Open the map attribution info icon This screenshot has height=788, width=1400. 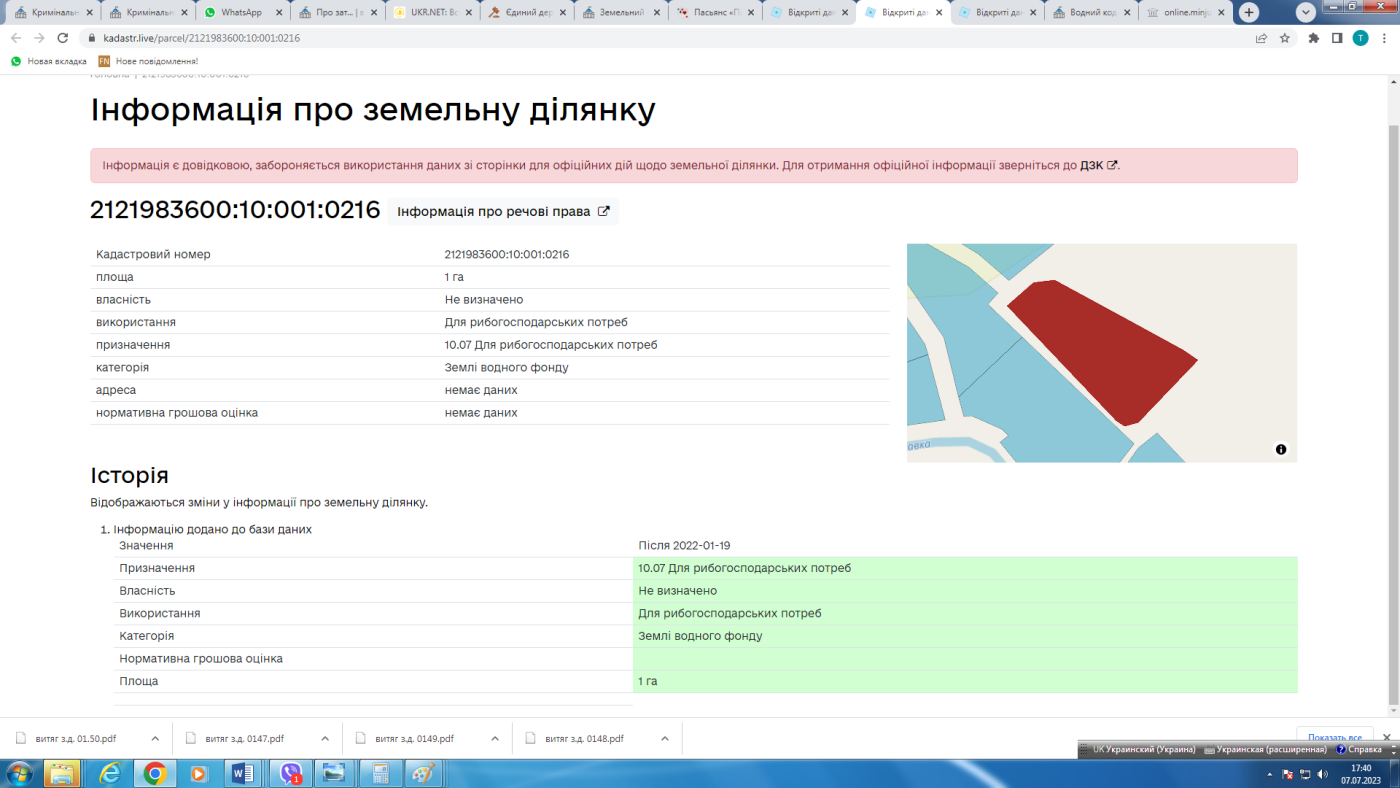[1281, 449]
